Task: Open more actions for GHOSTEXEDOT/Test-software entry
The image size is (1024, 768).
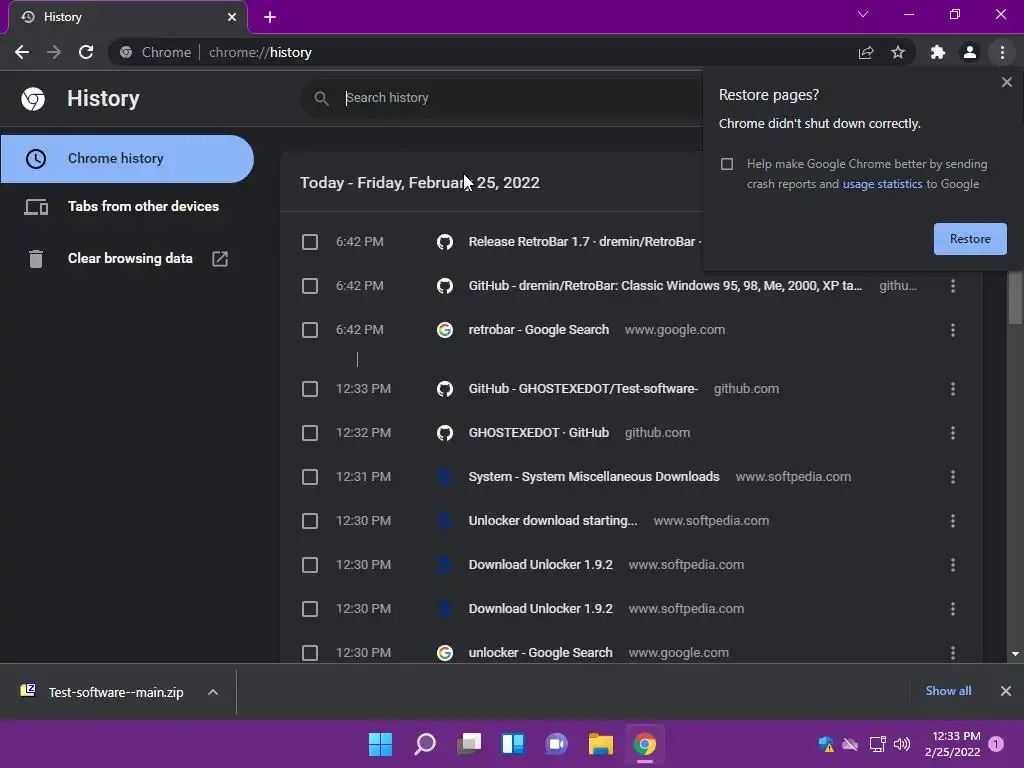Action: point(953,389)
